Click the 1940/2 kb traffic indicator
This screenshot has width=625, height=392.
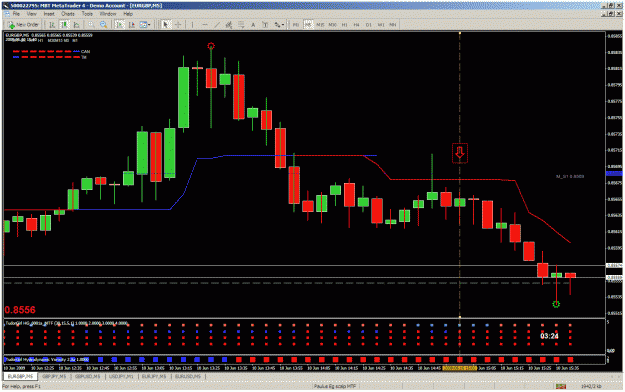[591, 386]
